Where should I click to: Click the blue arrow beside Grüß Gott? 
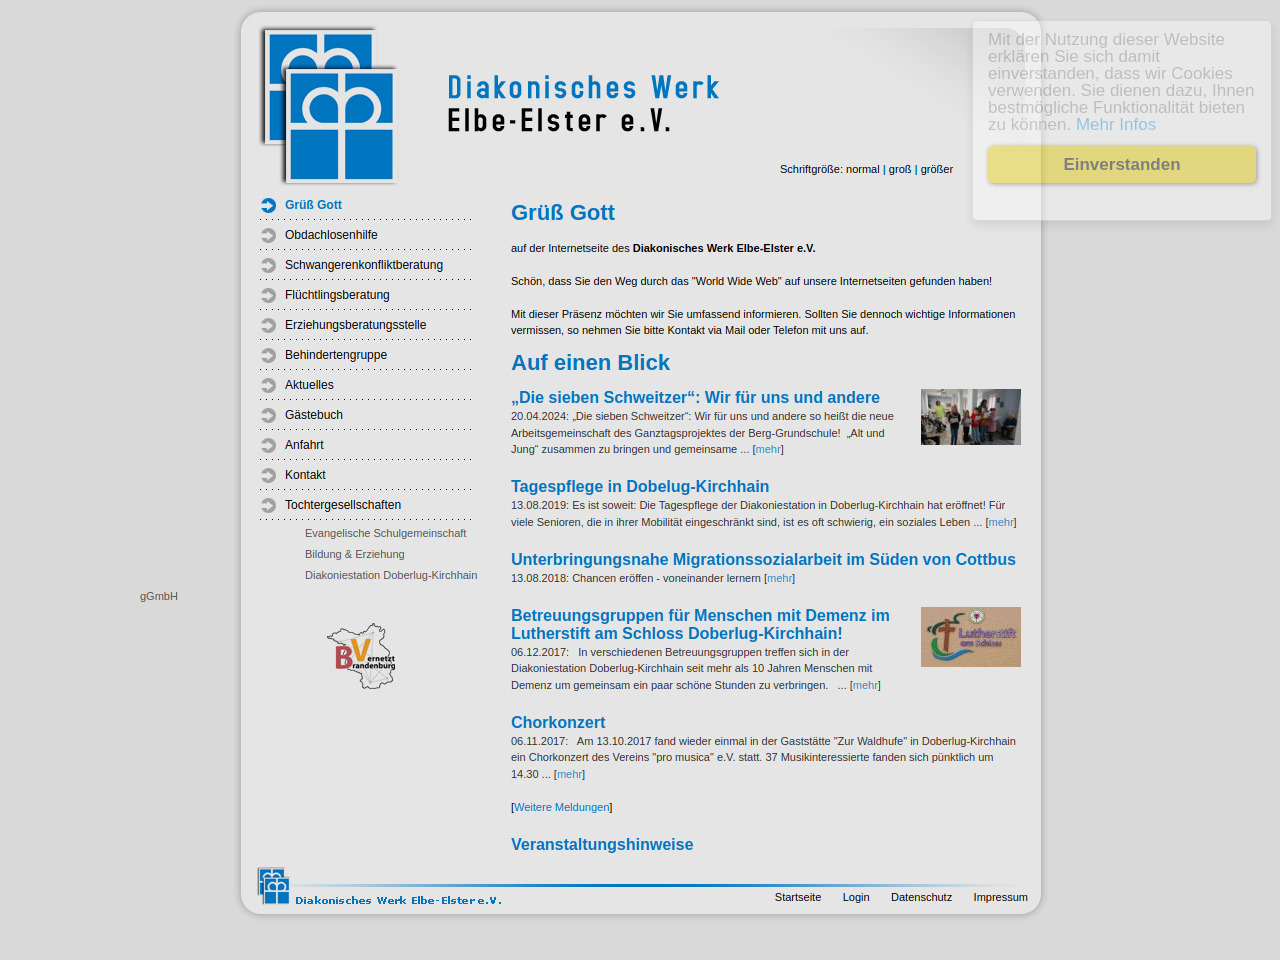[x=268, y=206]
